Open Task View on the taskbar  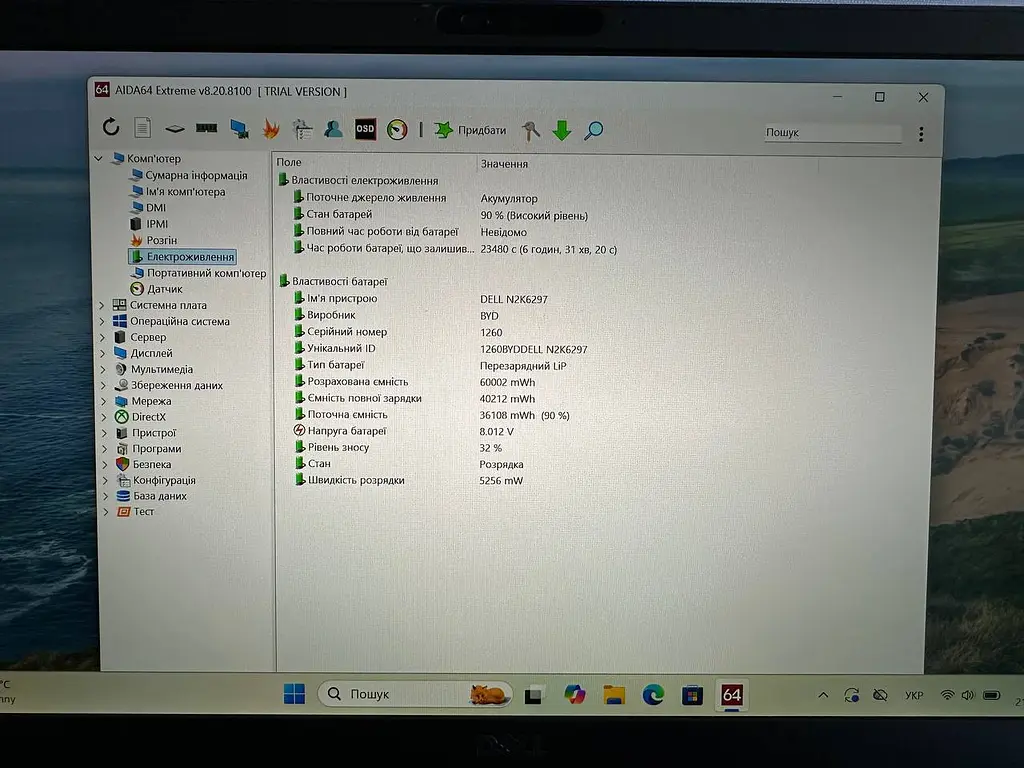click(534, 694)
